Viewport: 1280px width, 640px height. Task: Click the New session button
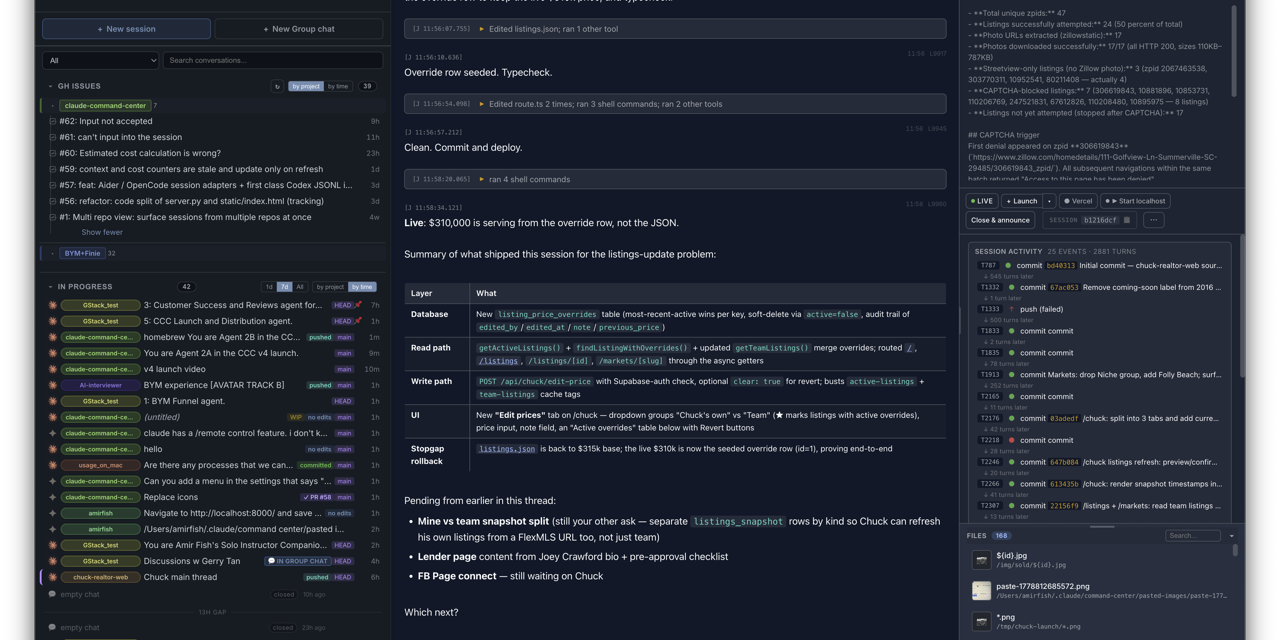tap(126, 29)
